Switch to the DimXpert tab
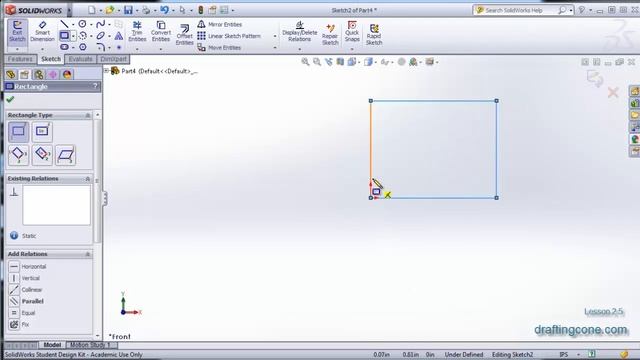640x360 pixels. (113, 59)
